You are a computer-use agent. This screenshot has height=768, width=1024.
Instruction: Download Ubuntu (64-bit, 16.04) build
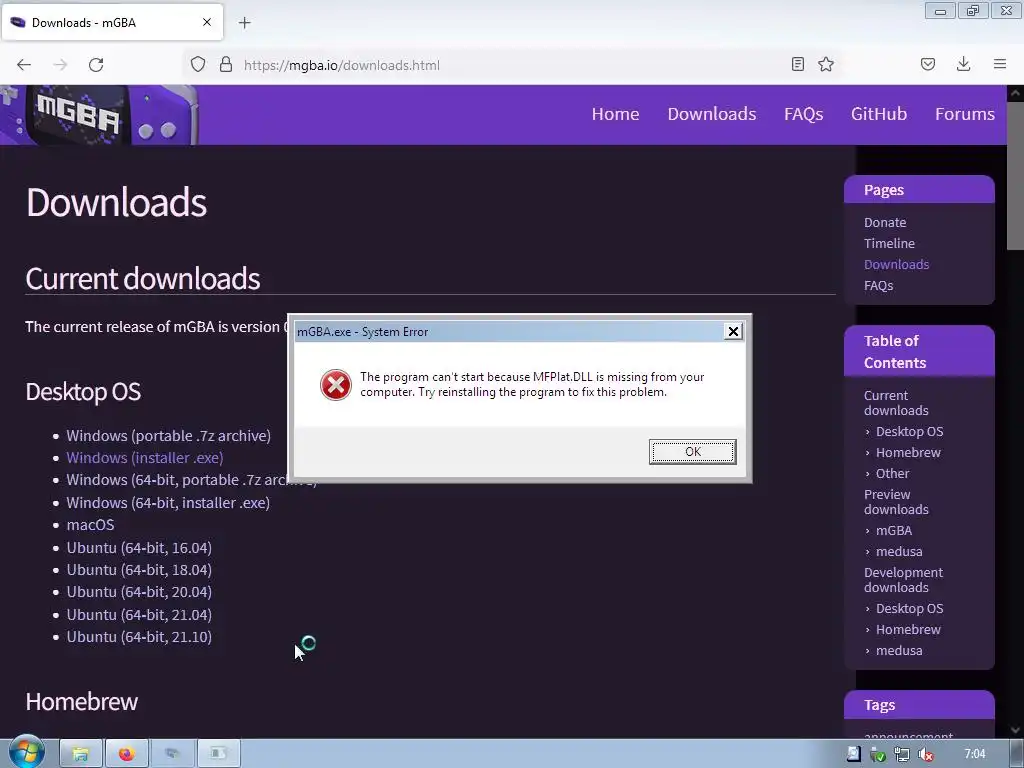(139, 548)
